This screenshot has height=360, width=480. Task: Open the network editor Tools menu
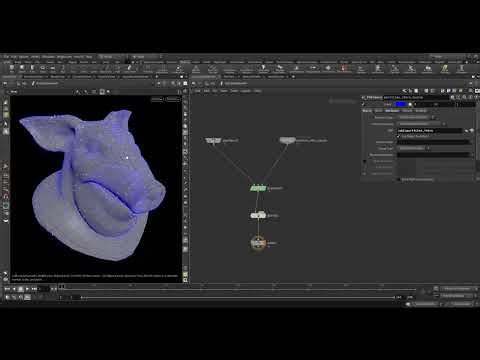click(235, 91)
